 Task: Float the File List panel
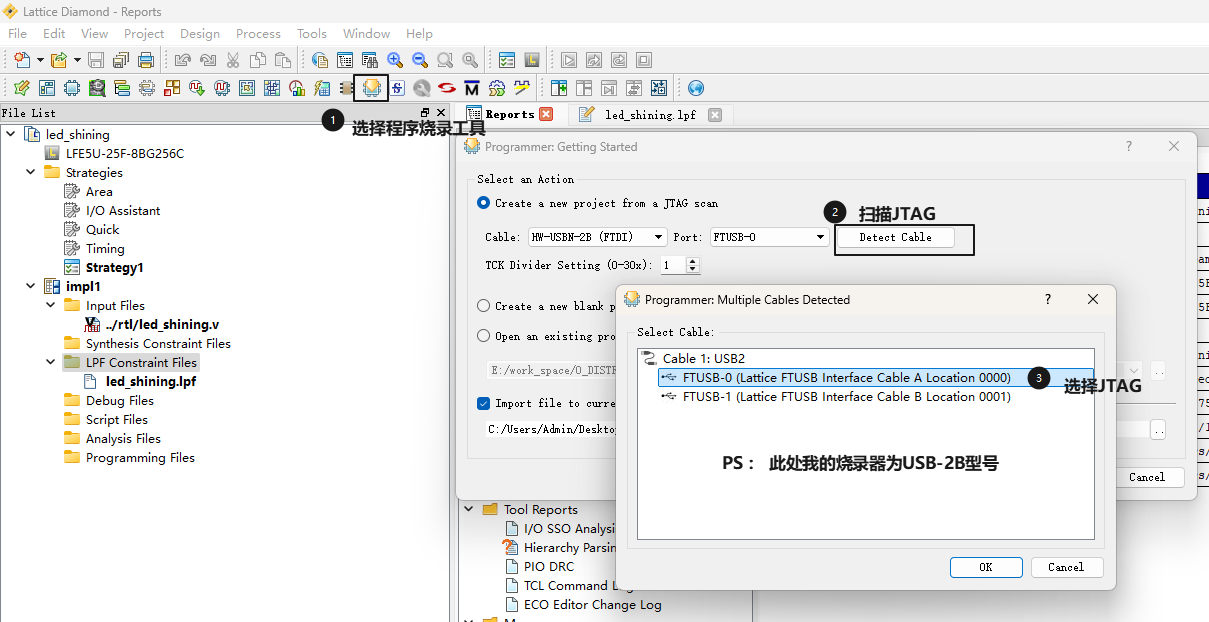pyautogui.click(x=425, y=113)
